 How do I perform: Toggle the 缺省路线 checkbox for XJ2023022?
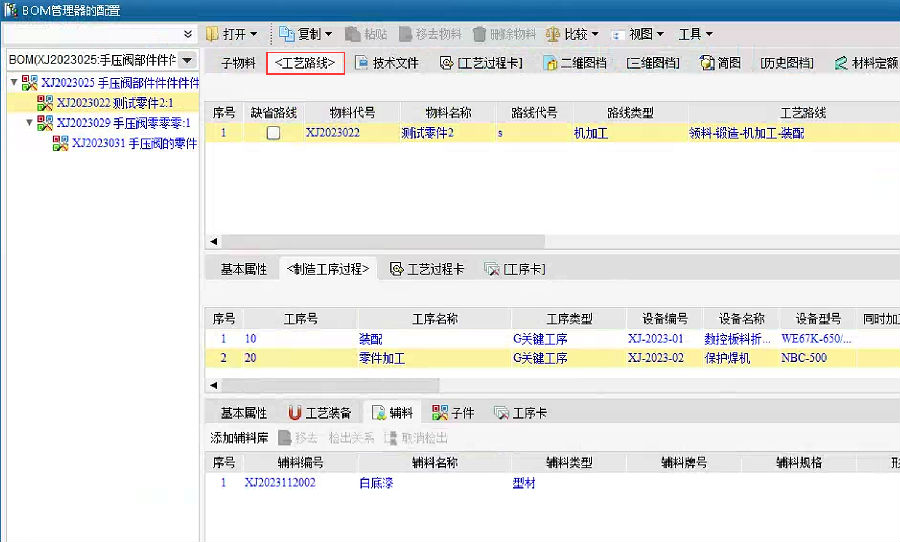273,133
